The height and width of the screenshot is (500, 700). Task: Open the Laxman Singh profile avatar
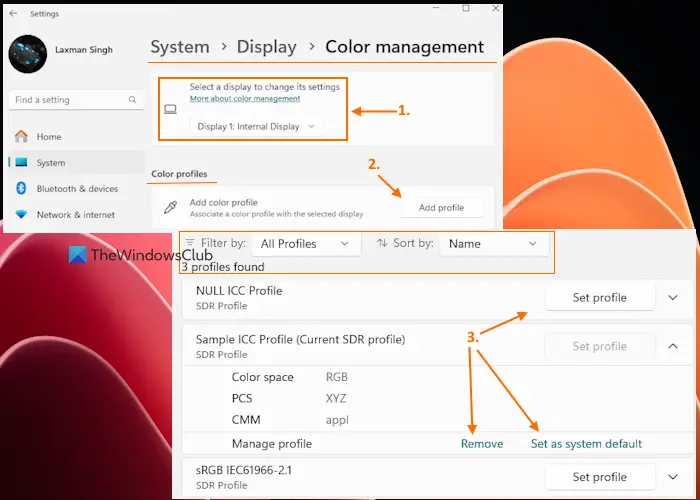click(28, 54)
